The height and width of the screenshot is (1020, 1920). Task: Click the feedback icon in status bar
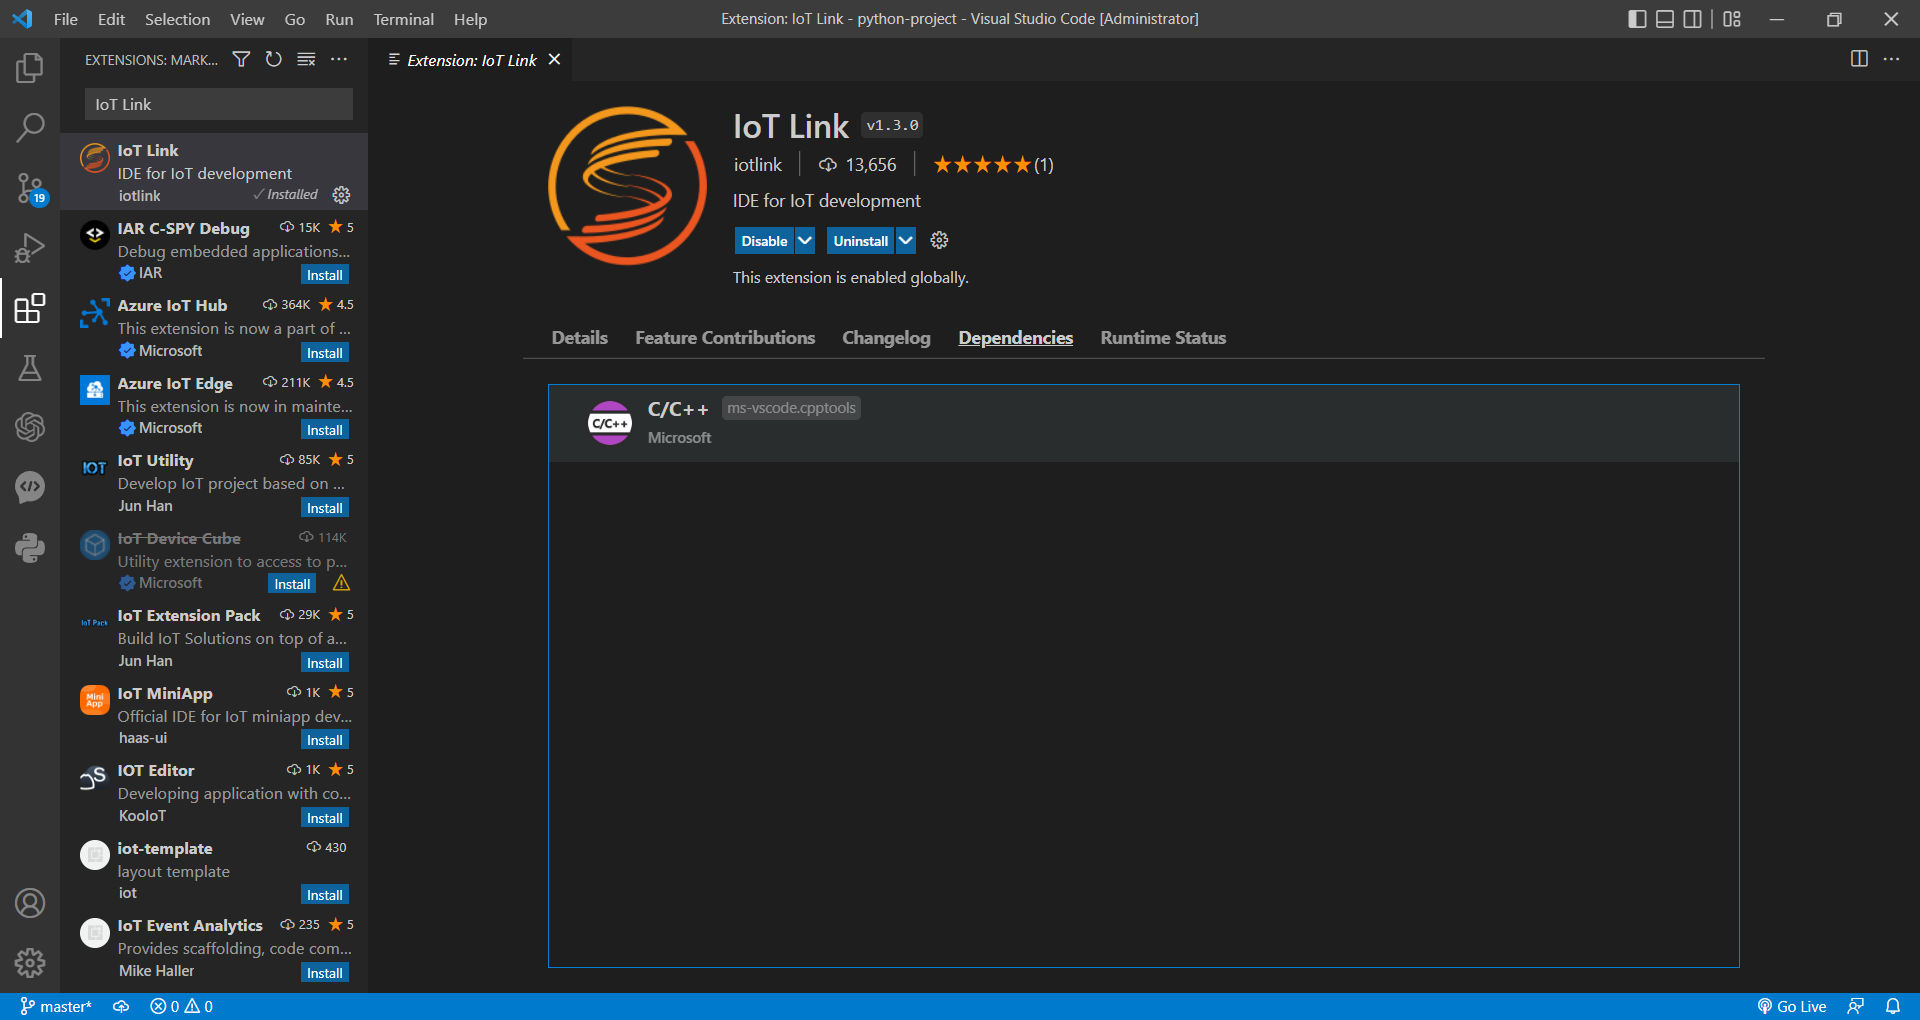[x=1856, y=1006]
